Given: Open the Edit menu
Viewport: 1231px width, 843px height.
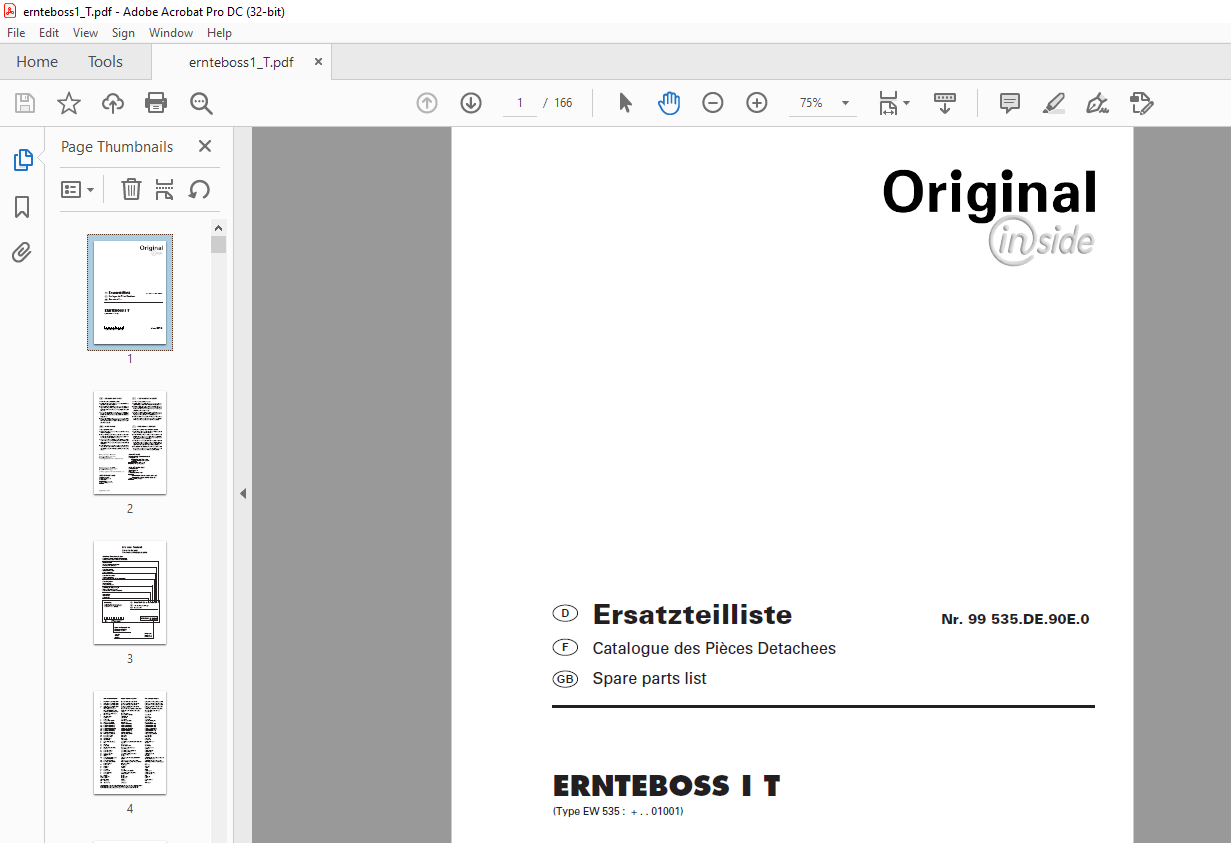Looking at the screenshot, I should click(x=49, y=33).
